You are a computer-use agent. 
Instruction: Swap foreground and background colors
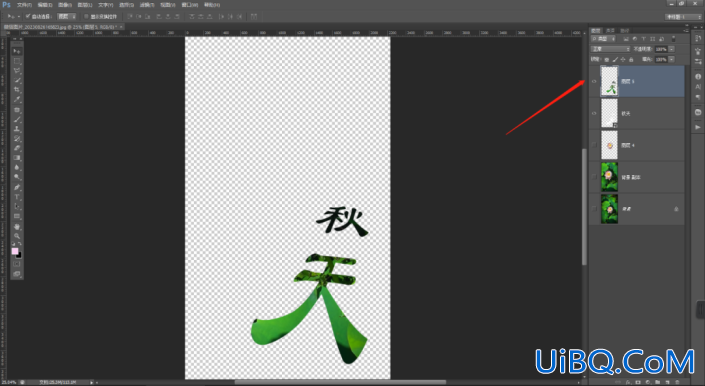tap(20, 244)
